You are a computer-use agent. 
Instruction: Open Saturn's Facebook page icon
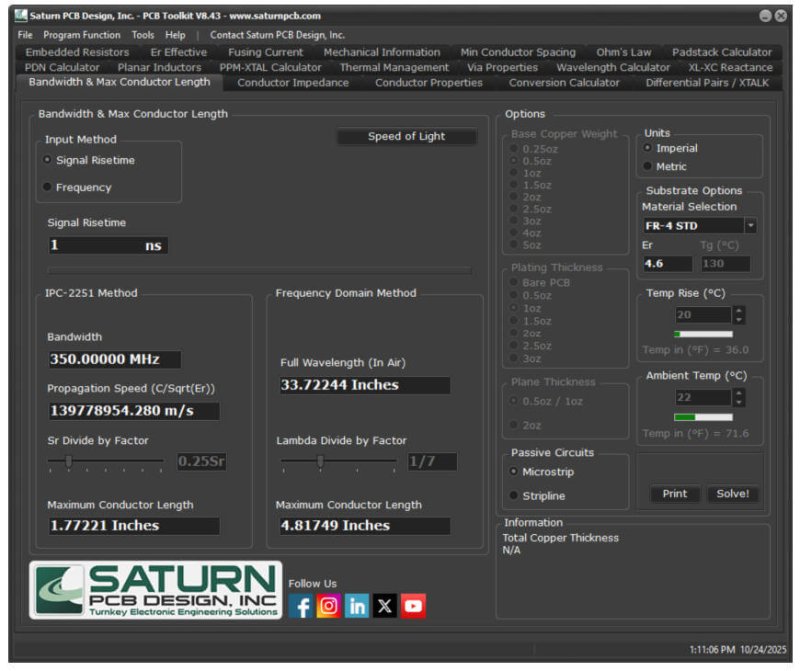click(x=301, y=606)
